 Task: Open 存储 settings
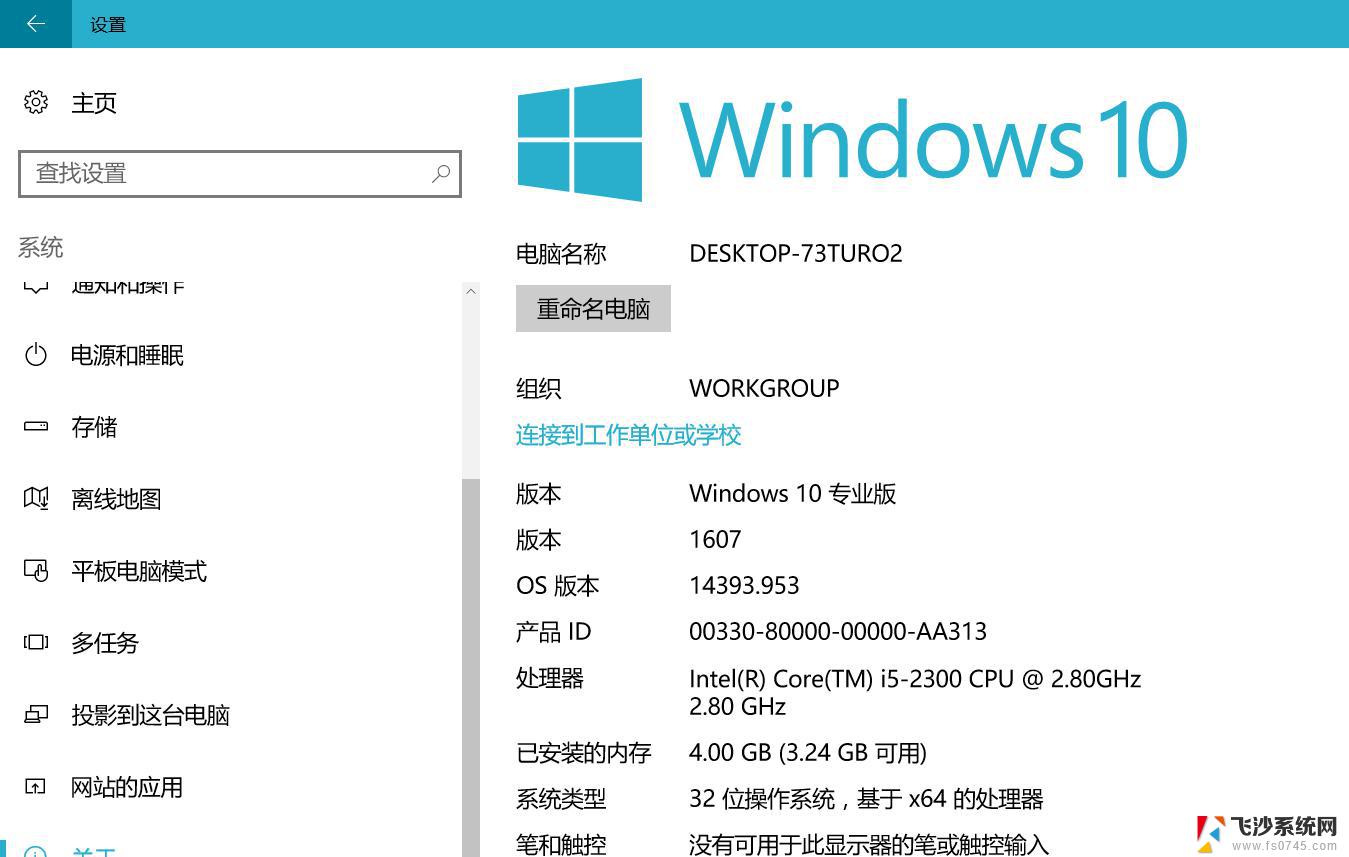pos(94,427)
